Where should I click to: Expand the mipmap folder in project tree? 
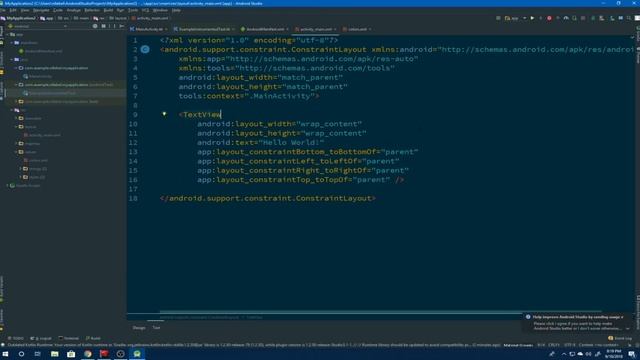click(x=16, y=144)
